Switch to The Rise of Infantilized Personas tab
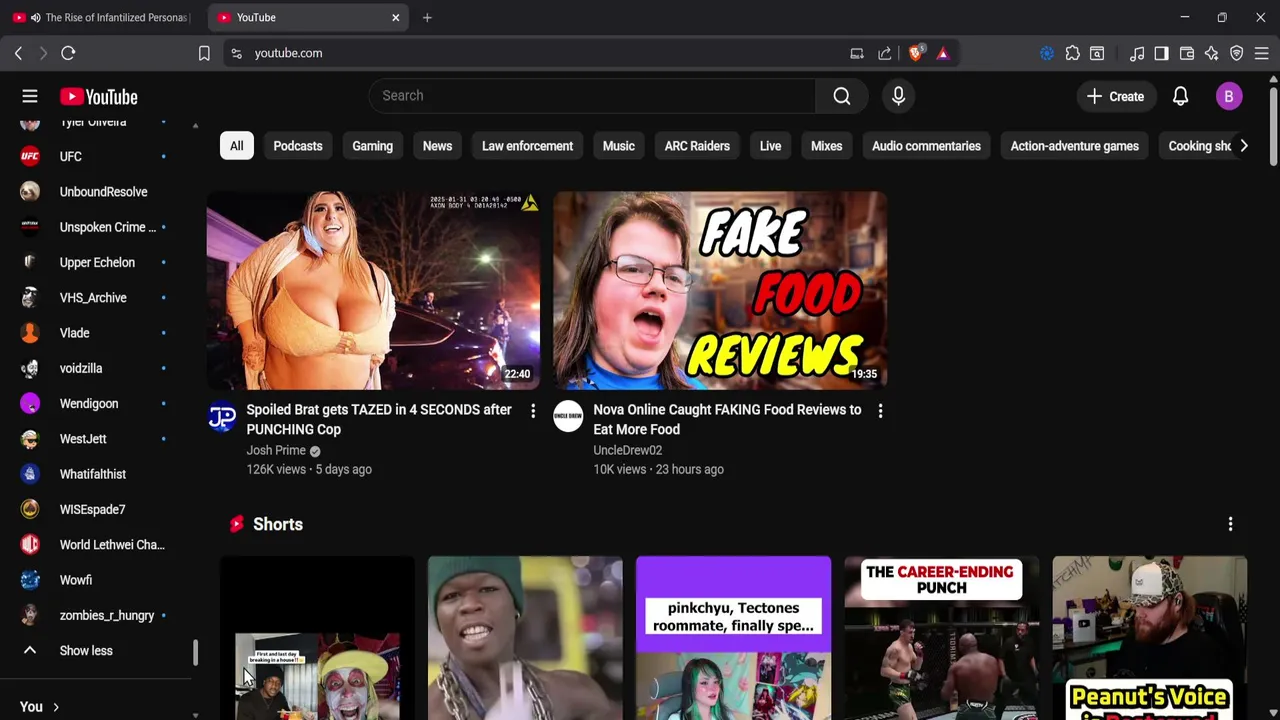The width and height of the screenshot is (1280, 720). [x=100, y=17]
